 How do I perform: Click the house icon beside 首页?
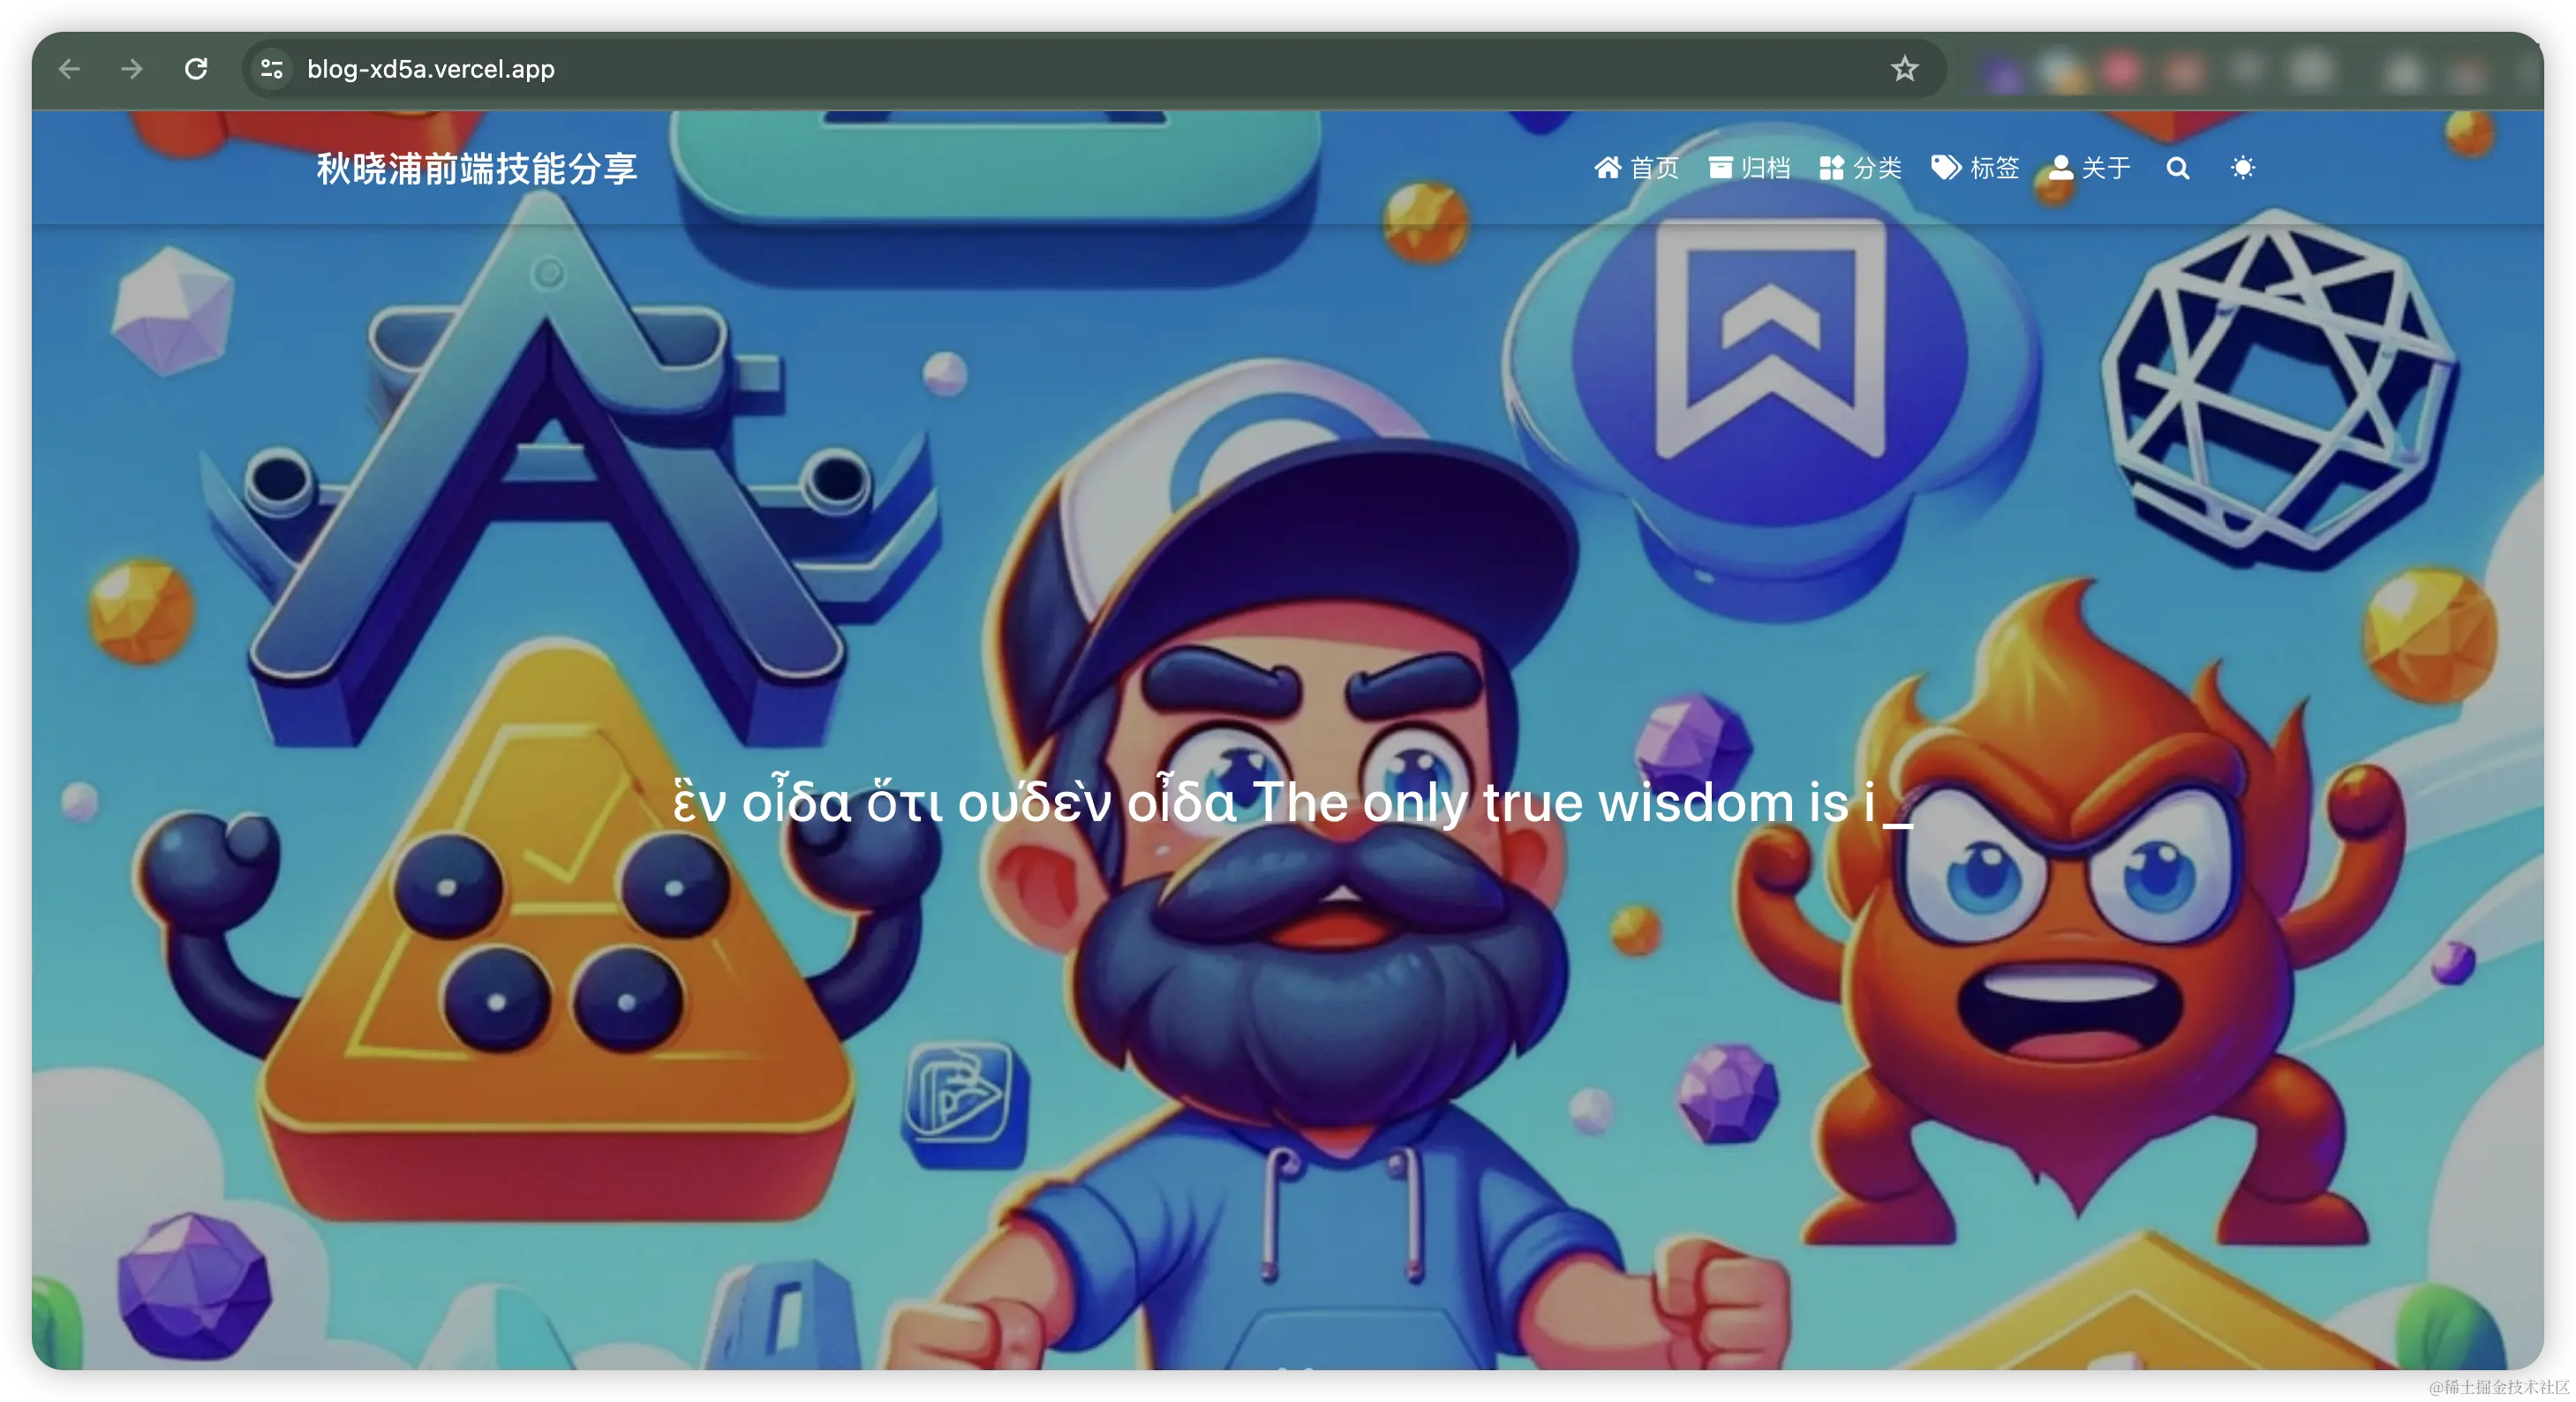pos(1607,168)
